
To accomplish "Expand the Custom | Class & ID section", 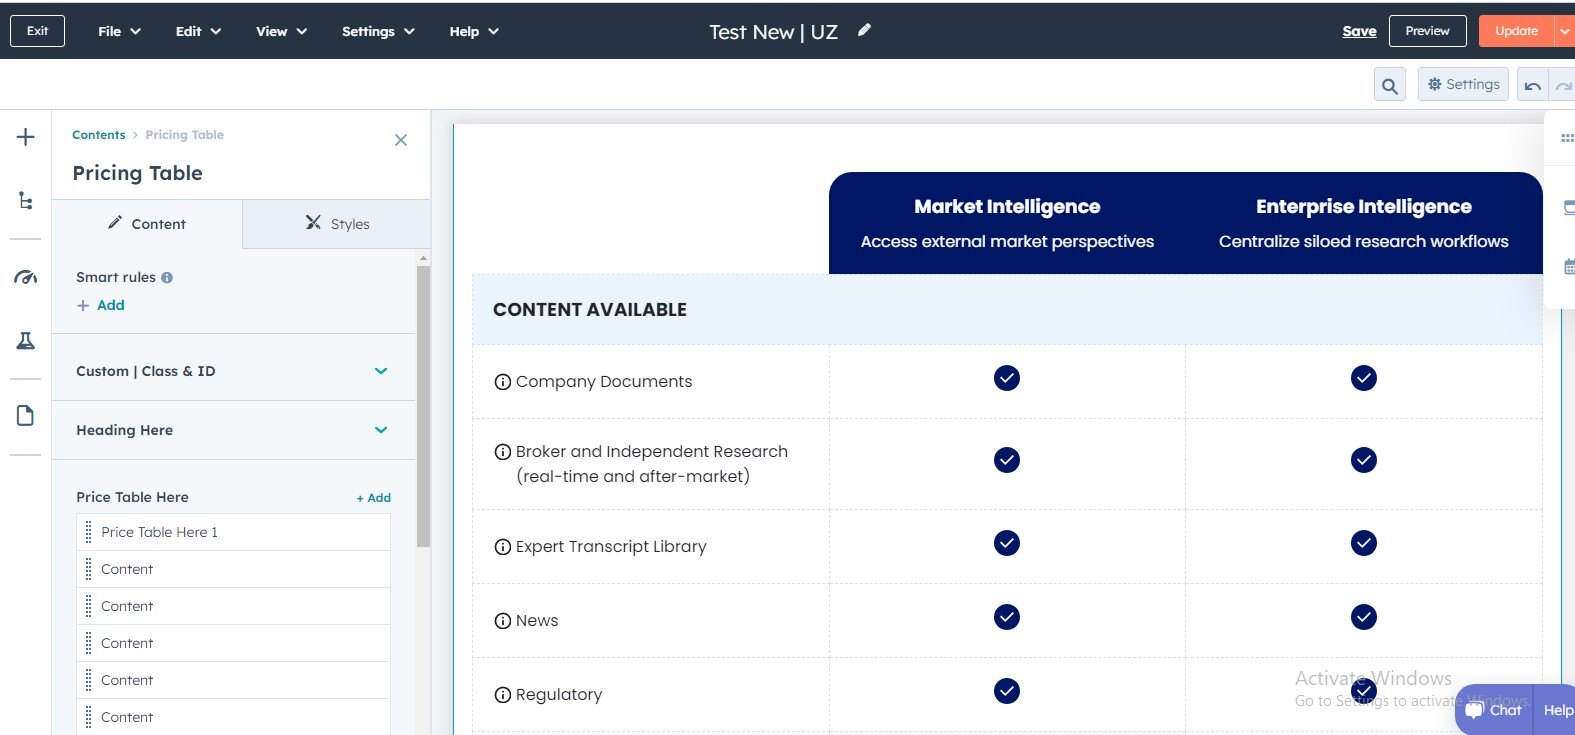I will coord(380,371).
